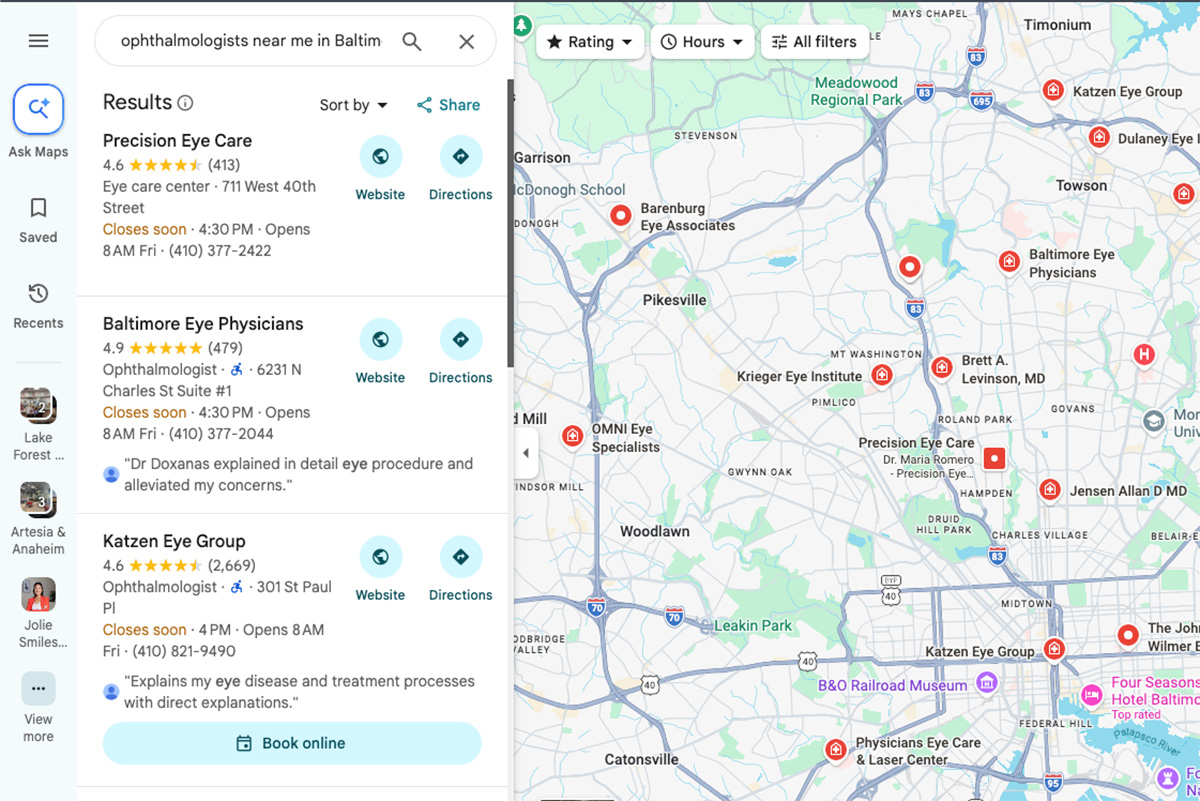
Task: Click Jensen Allan D MD map pin
Action: (x=1049, y=490)
